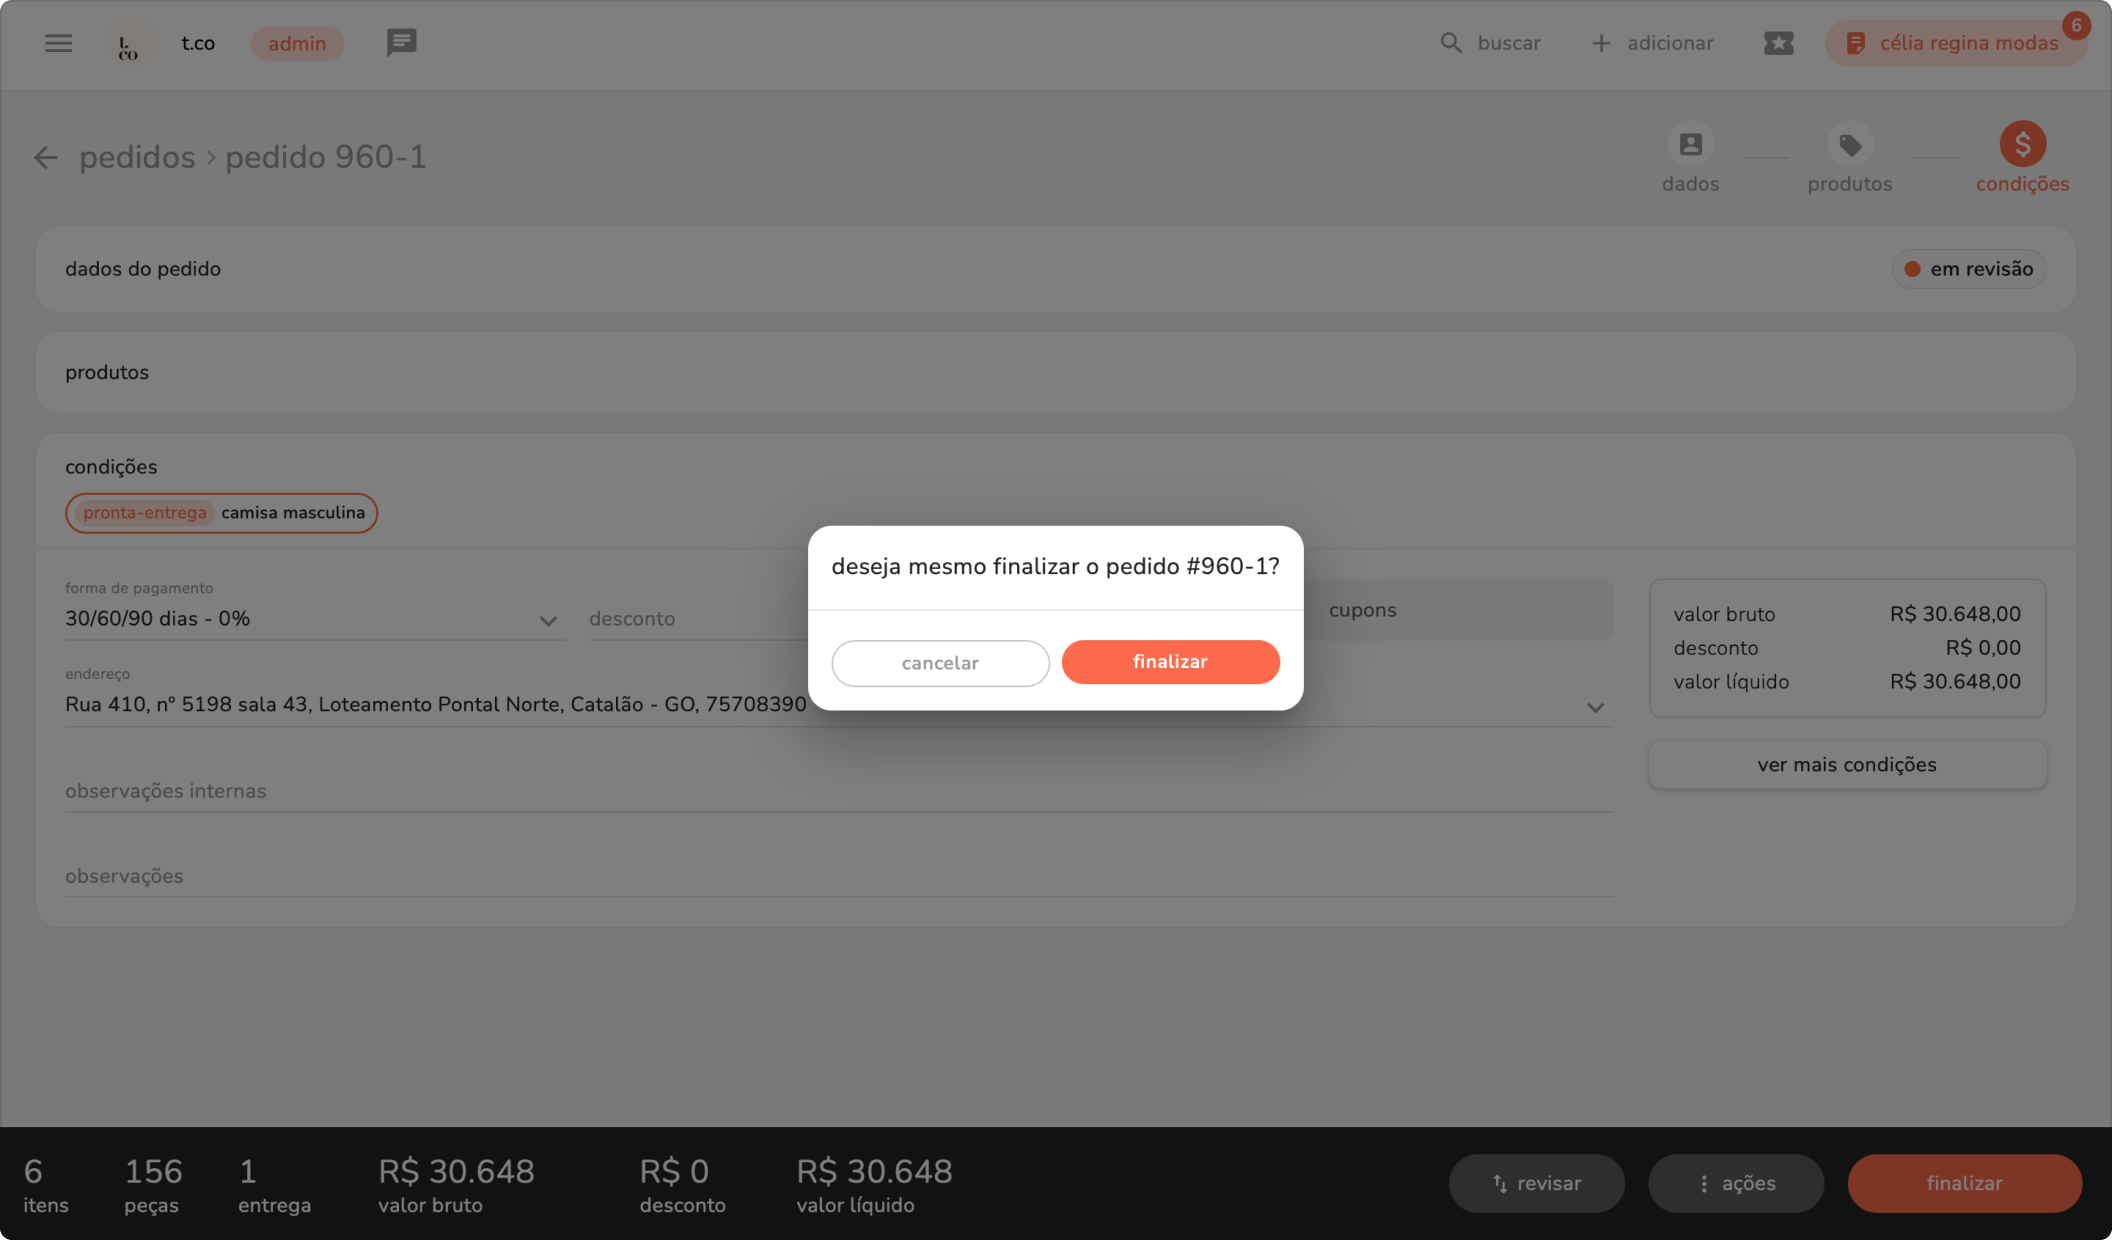Click the search magnifier icon

1450,43
